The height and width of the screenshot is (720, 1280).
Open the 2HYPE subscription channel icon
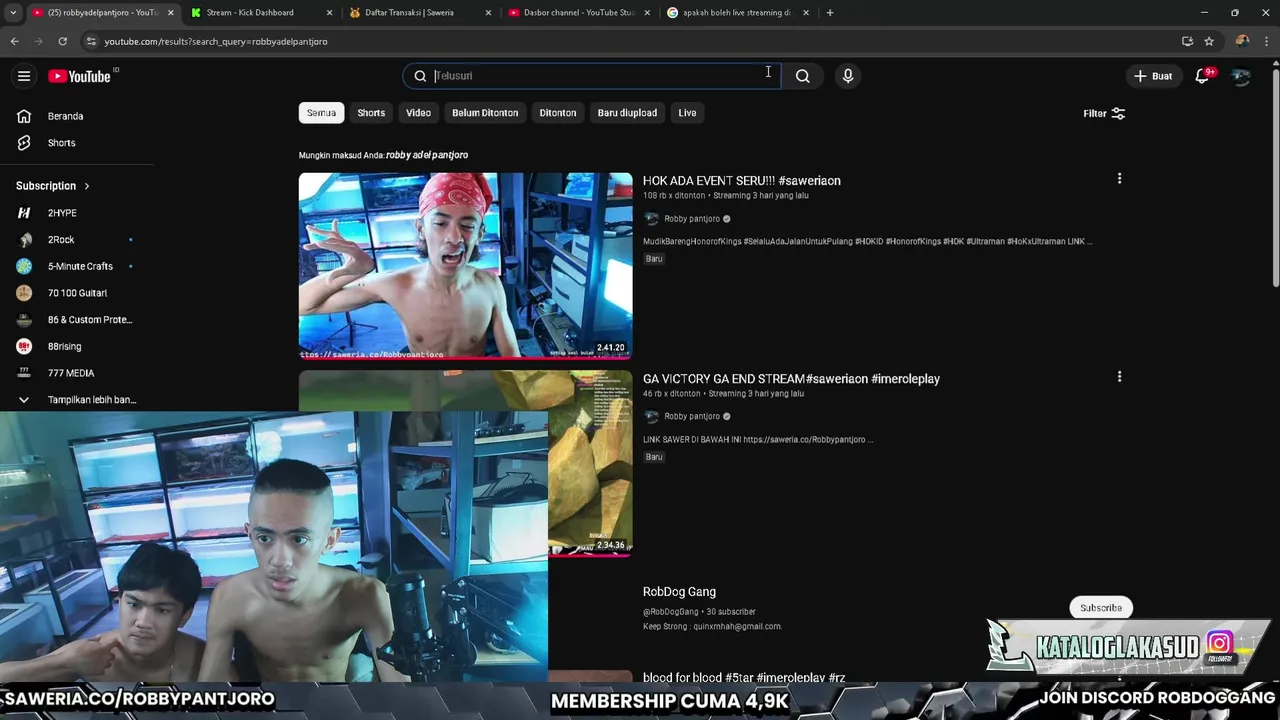[x=24, y=213]
